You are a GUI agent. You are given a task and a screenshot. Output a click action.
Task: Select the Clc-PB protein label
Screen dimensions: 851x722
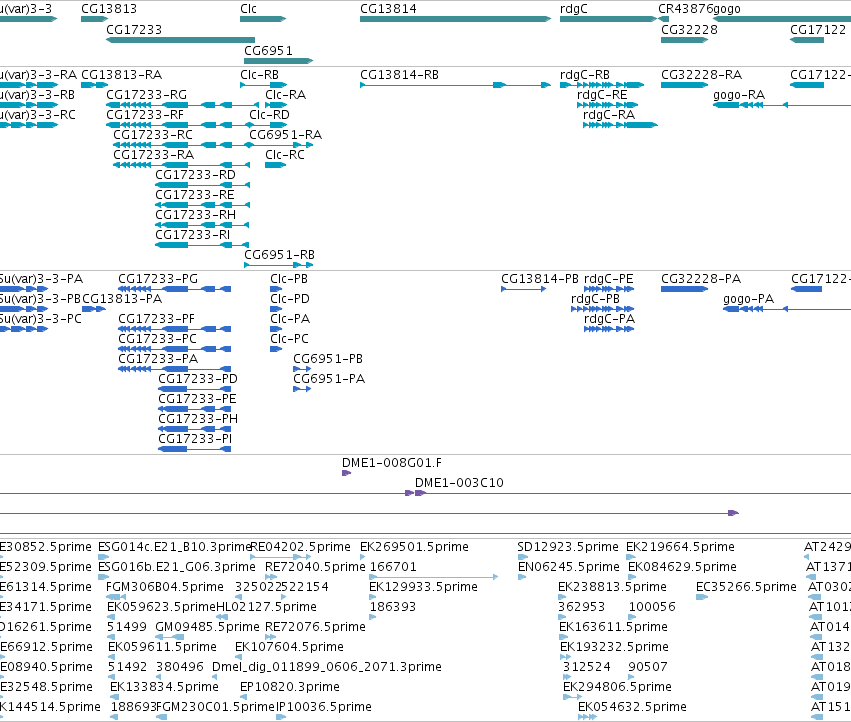[x=289, y=278]
